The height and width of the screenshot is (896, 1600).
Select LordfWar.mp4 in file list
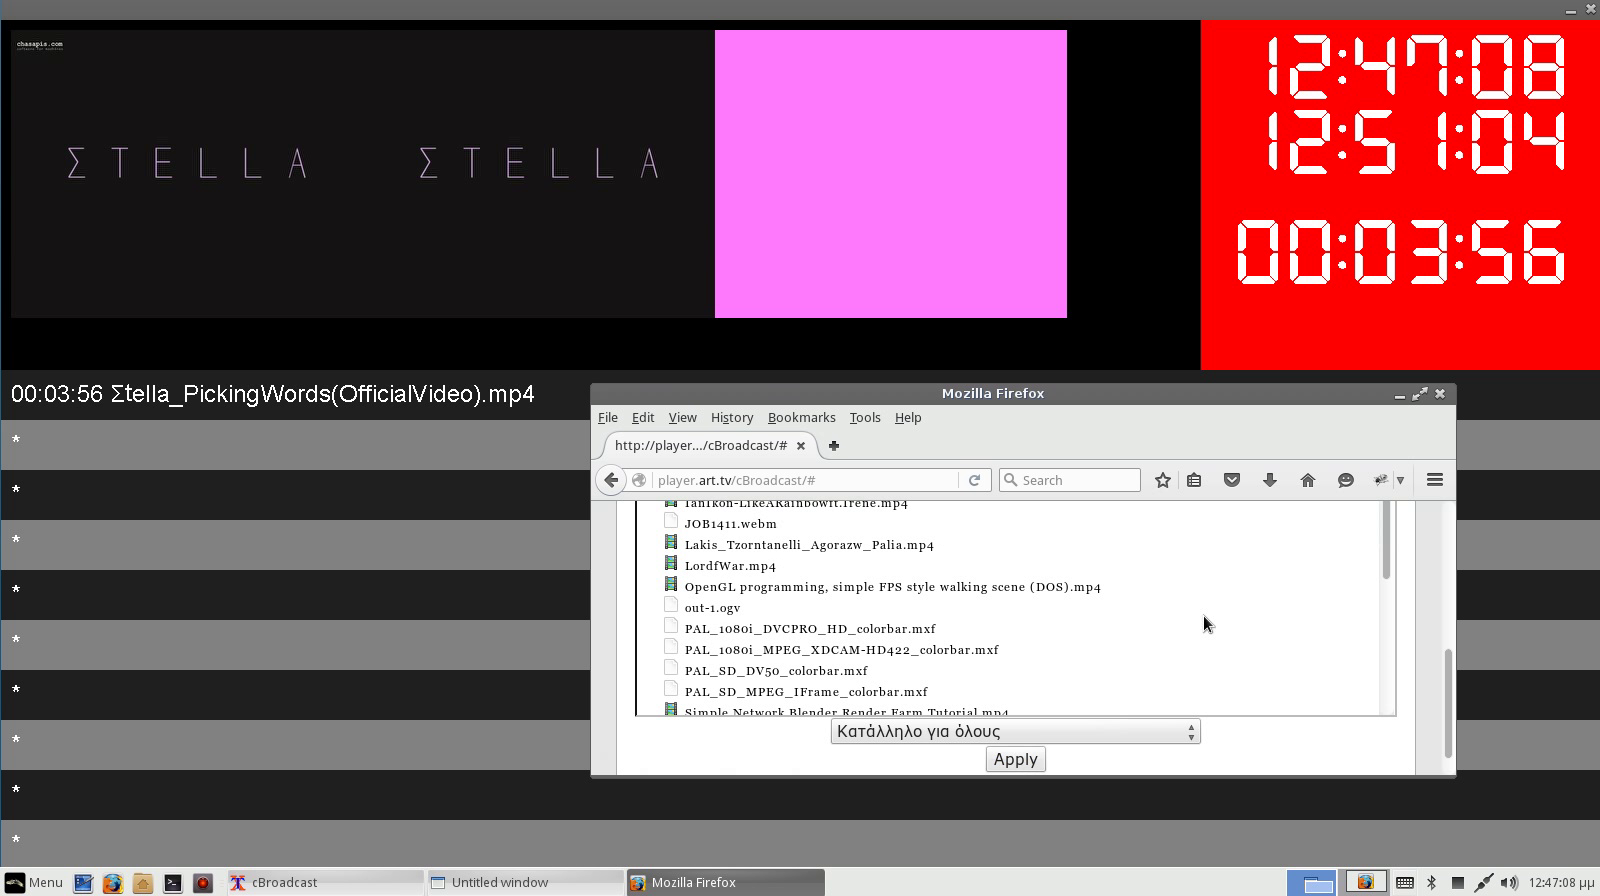730,566
